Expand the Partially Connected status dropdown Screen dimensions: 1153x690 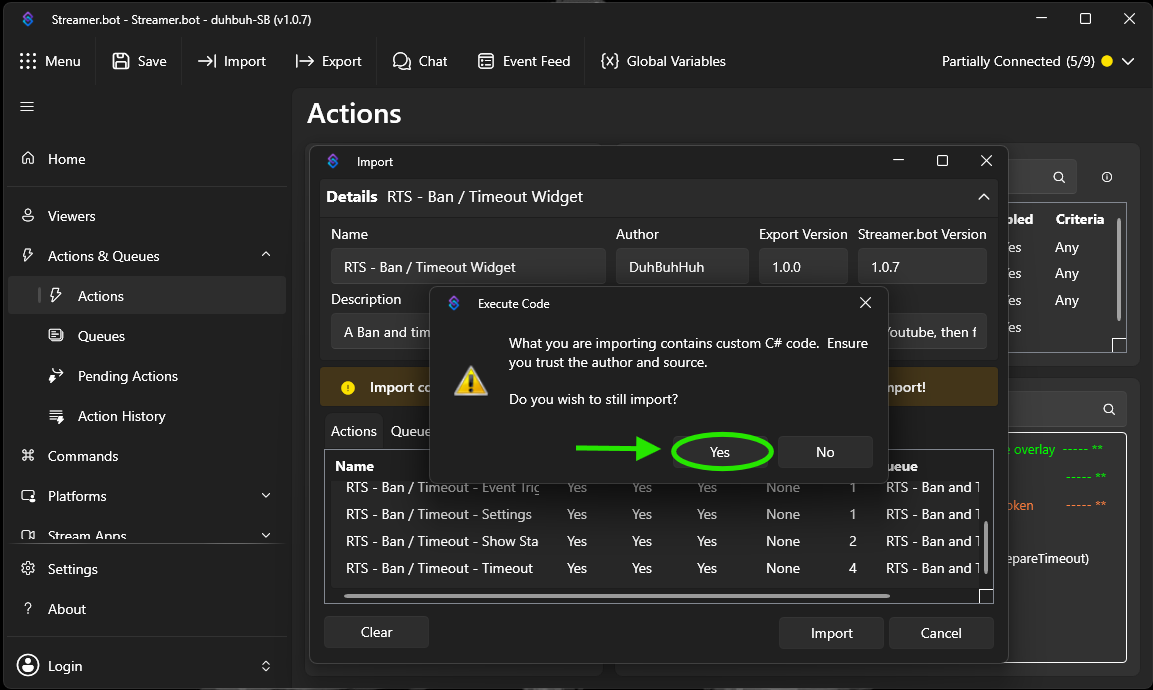point(1128,62)
